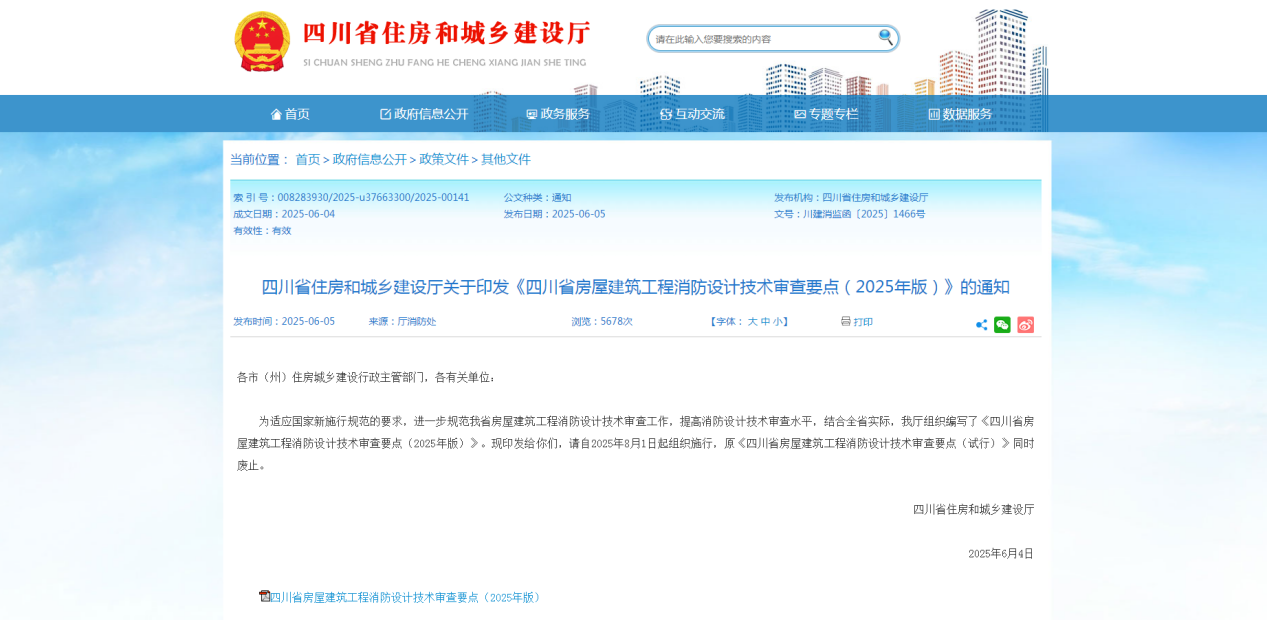Screen dimensions: 1267x620
Task: Open the 互动交流 navigation menu
Action: coord(692,114)
